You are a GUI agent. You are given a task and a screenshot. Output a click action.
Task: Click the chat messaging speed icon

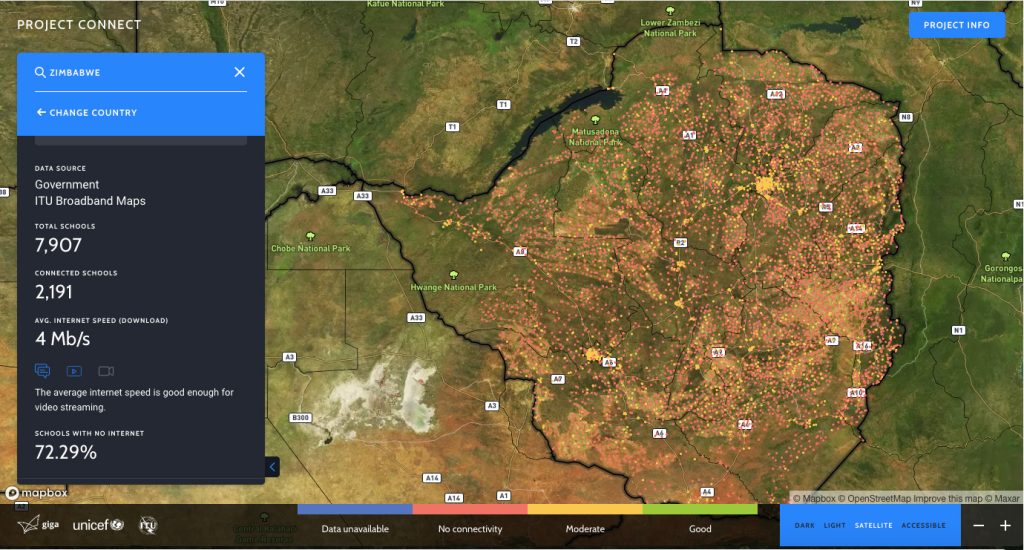pyautogui.click(x=42, y=371)
